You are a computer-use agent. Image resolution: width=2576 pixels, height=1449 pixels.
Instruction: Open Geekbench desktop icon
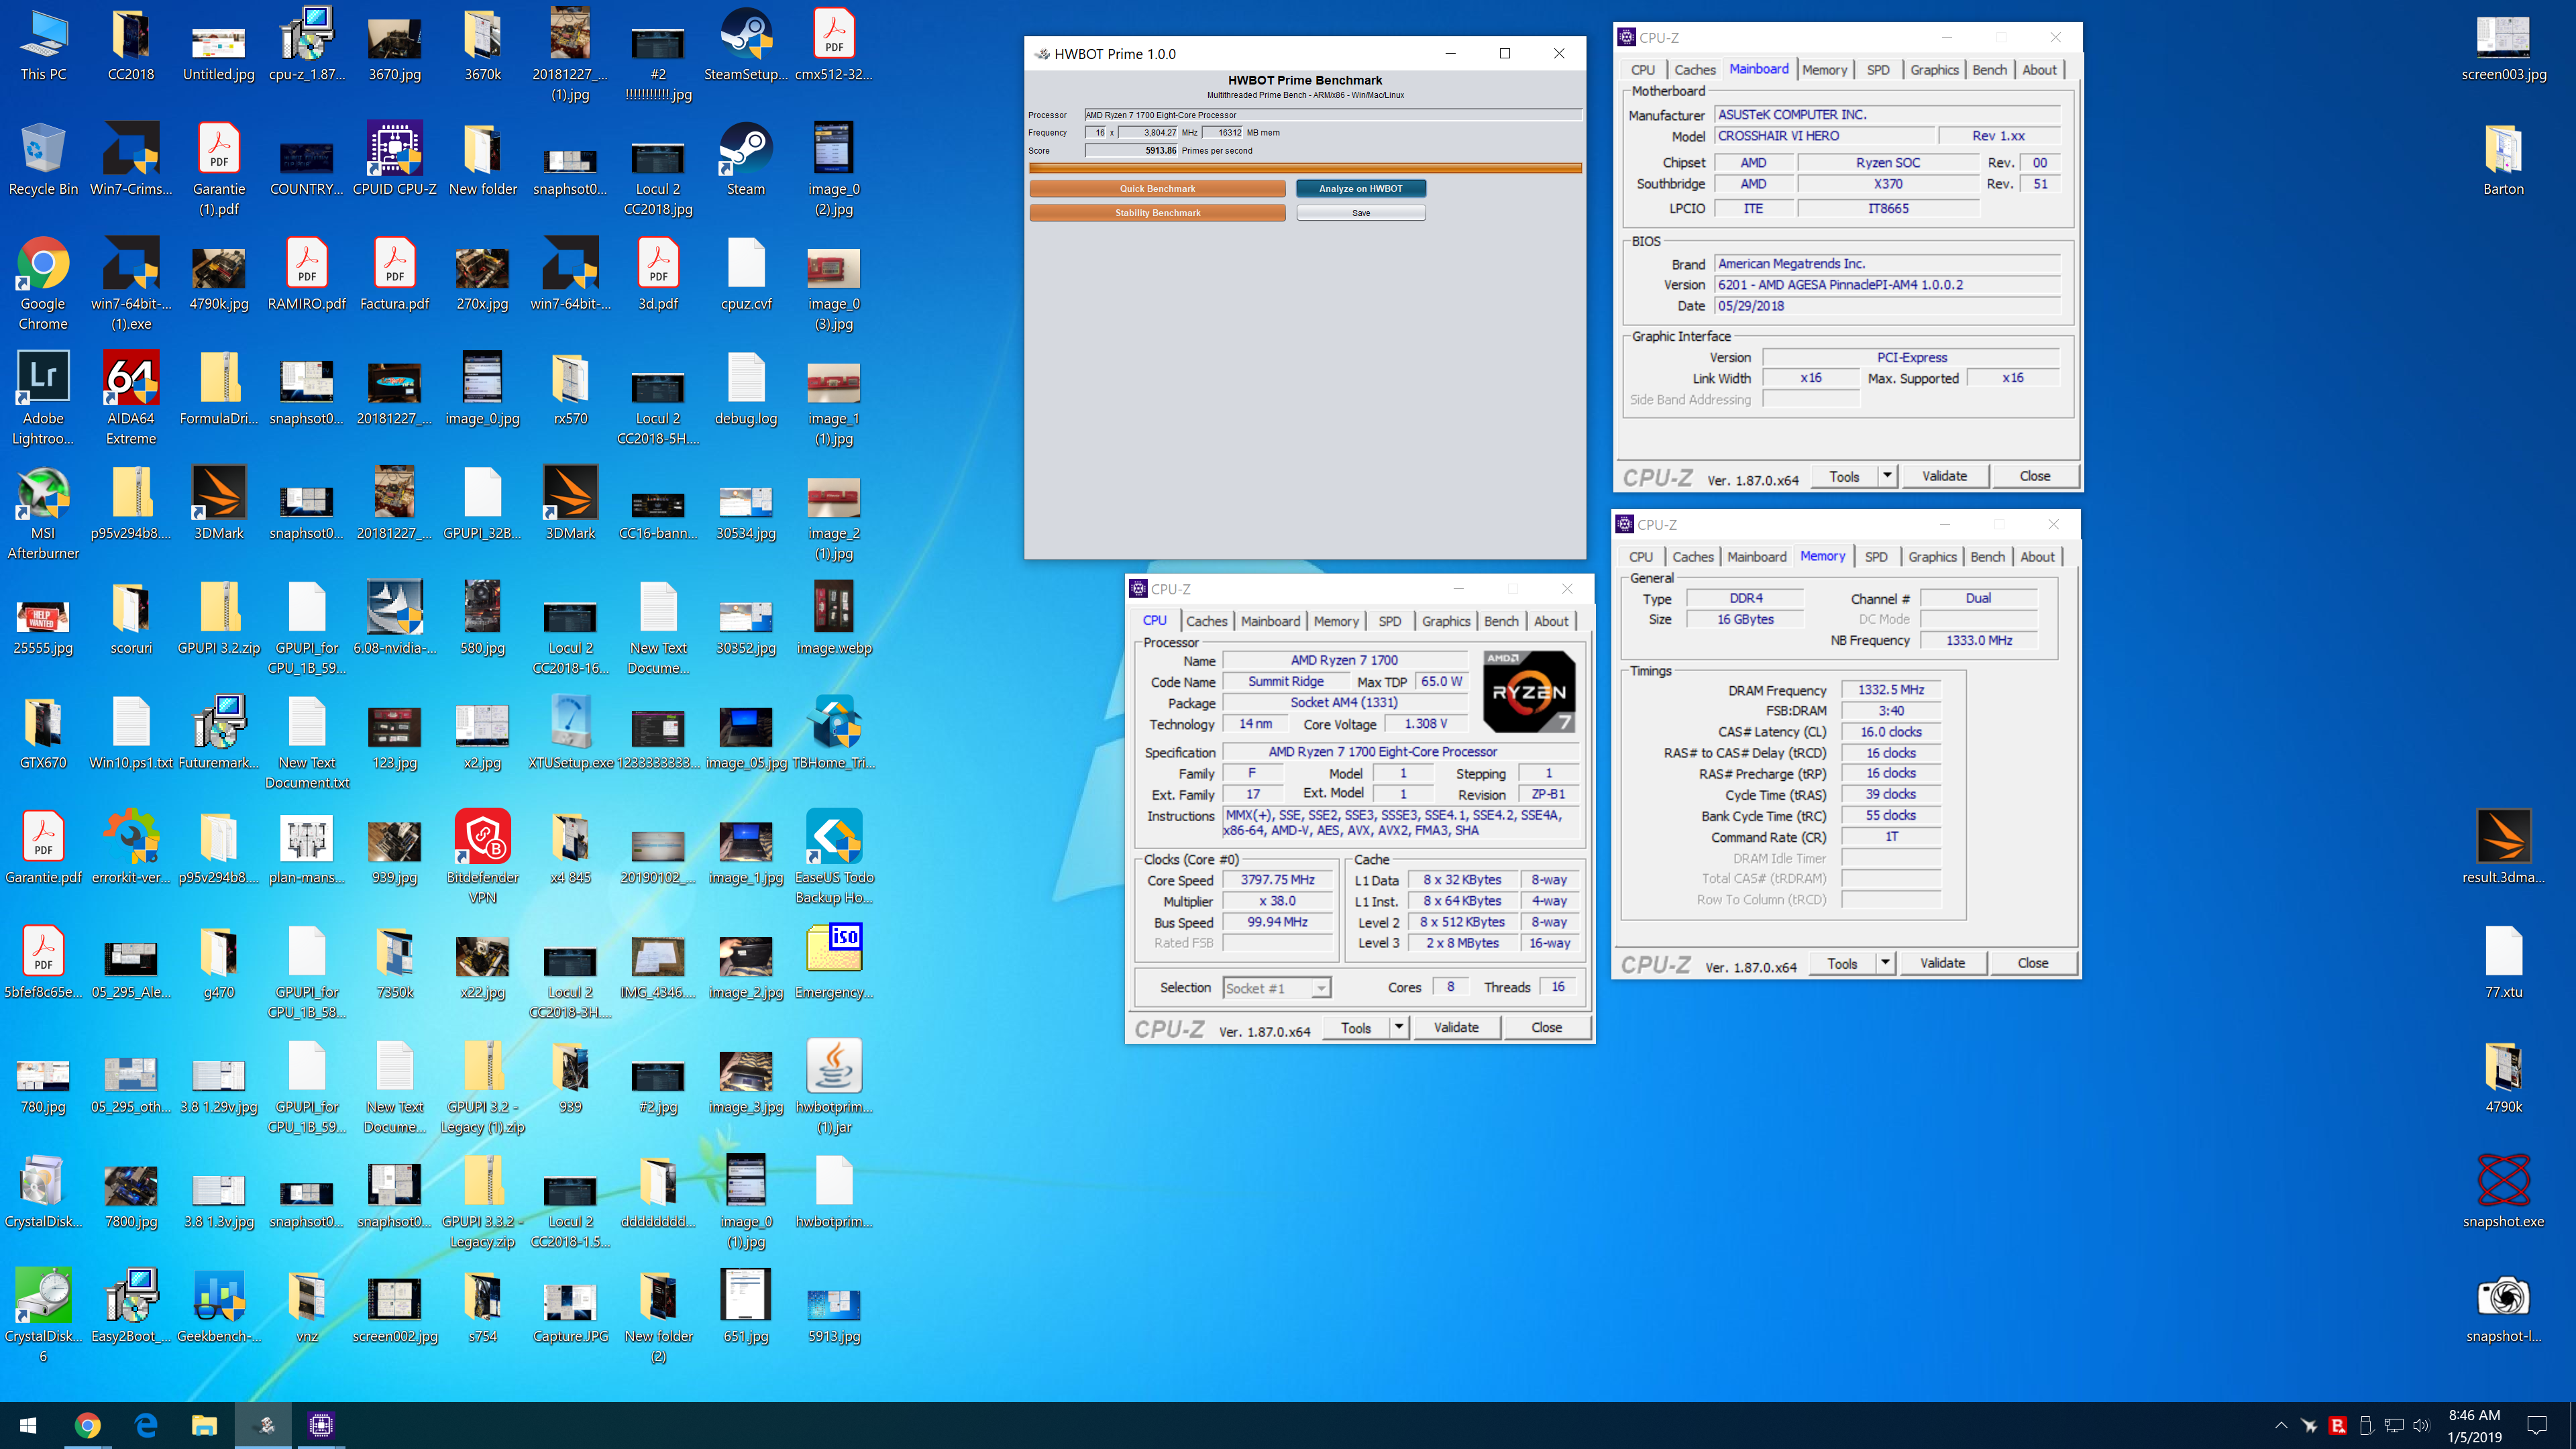pyautogui.click(x=219, y=1308)
